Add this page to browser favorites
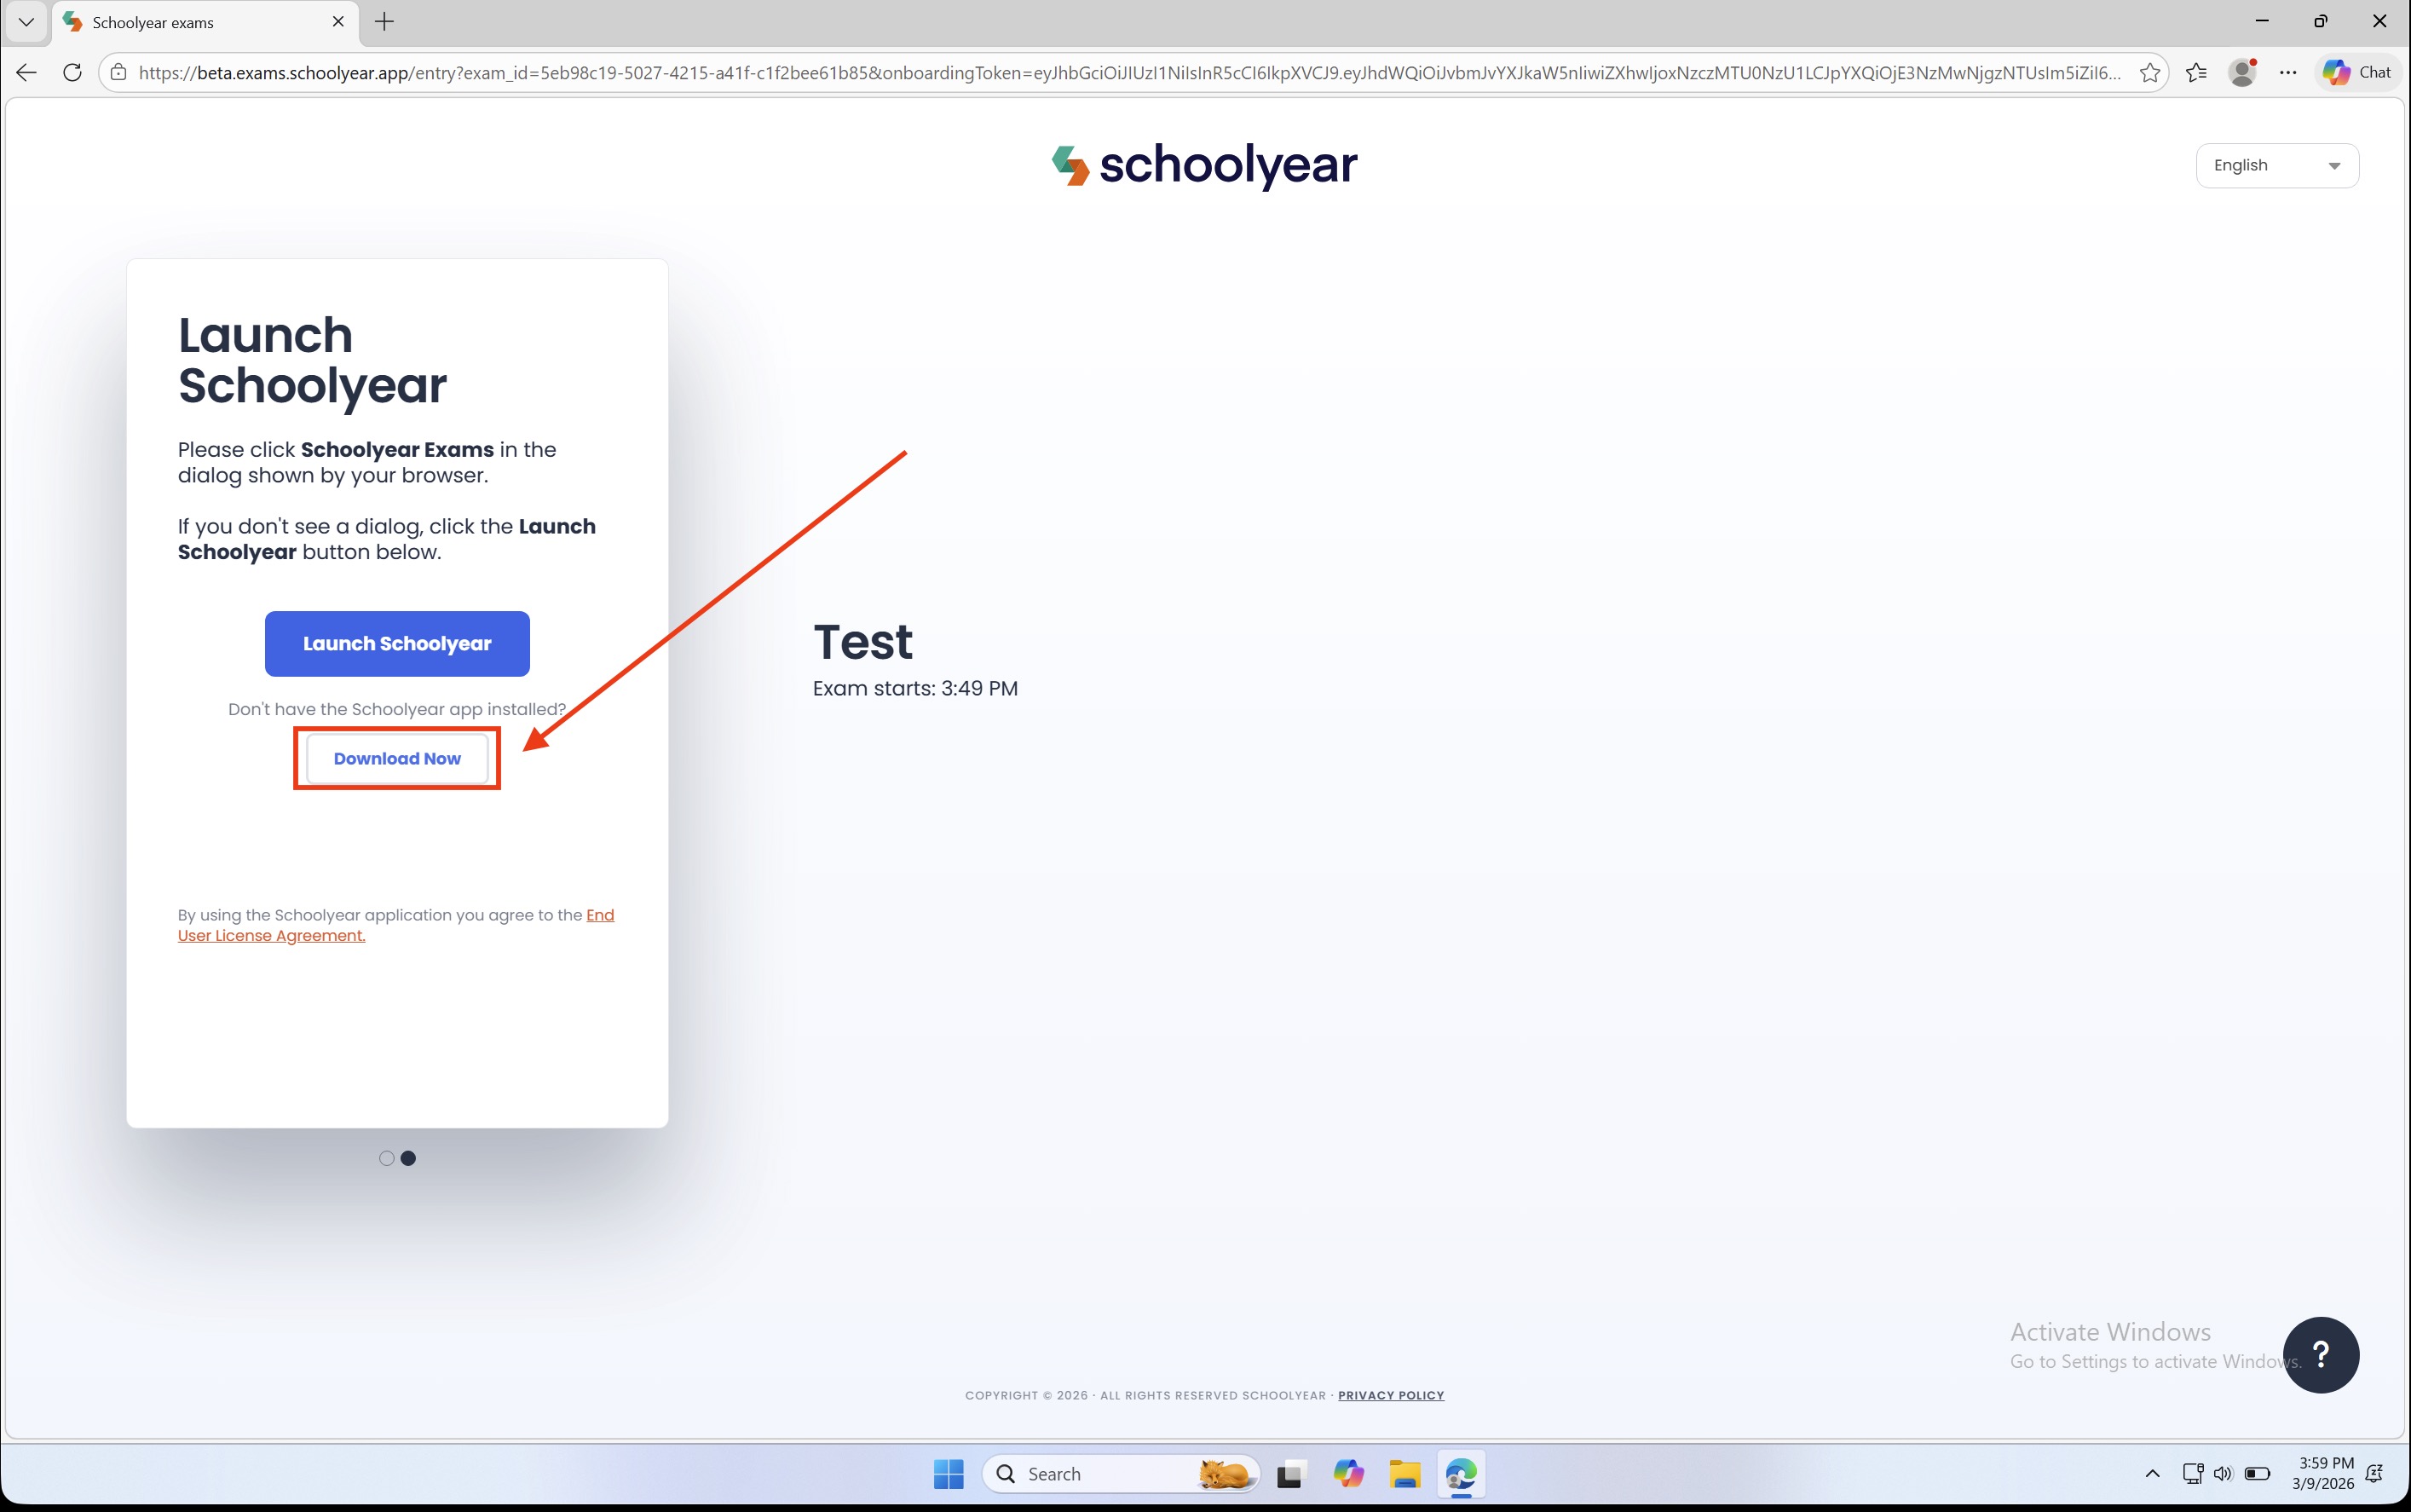Screen dimensions: 2411x1512 coord(2149,73)
